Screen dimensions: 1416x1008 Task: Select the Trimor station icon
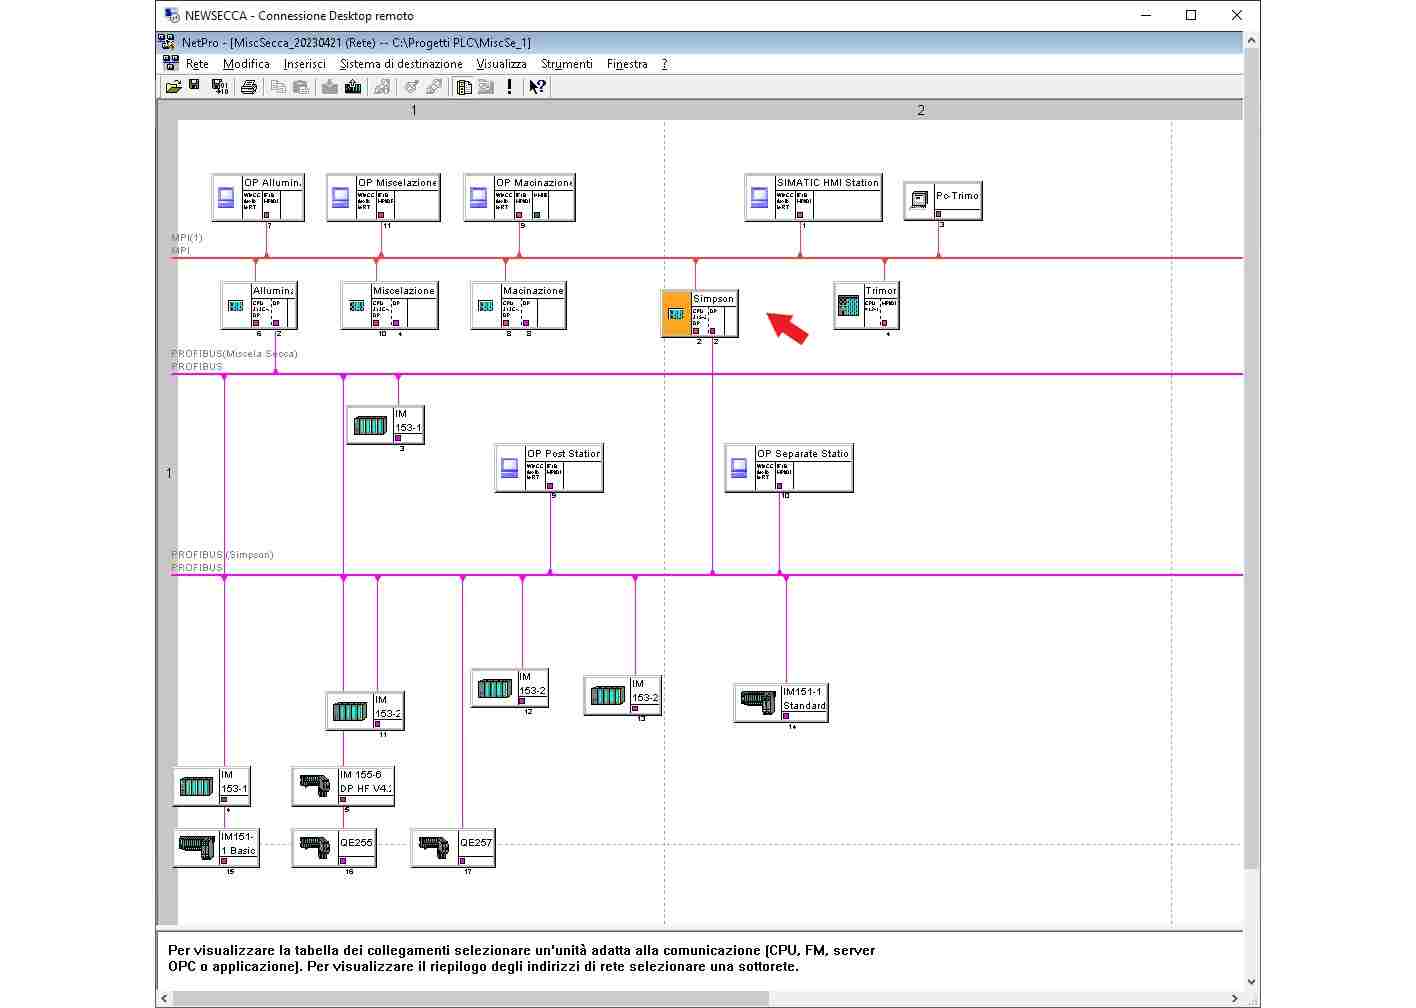[x=849, y=306]
